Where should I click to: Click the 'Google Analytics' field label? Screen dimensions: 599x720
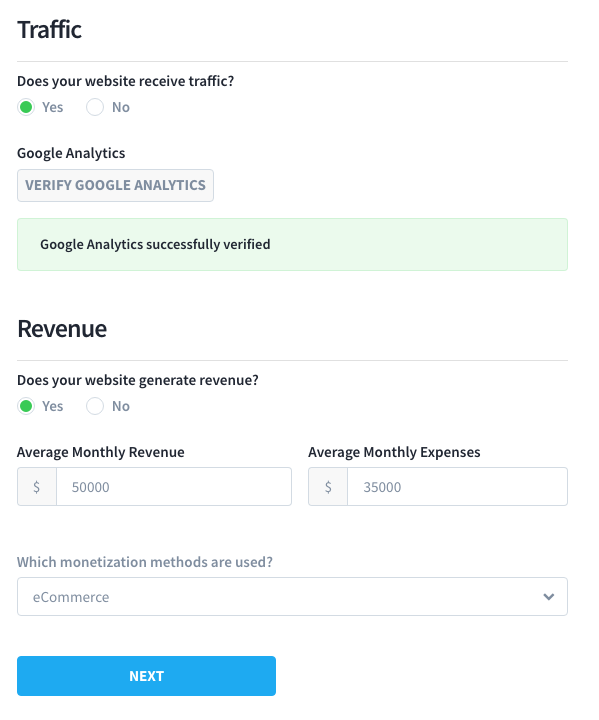point(71,153)
